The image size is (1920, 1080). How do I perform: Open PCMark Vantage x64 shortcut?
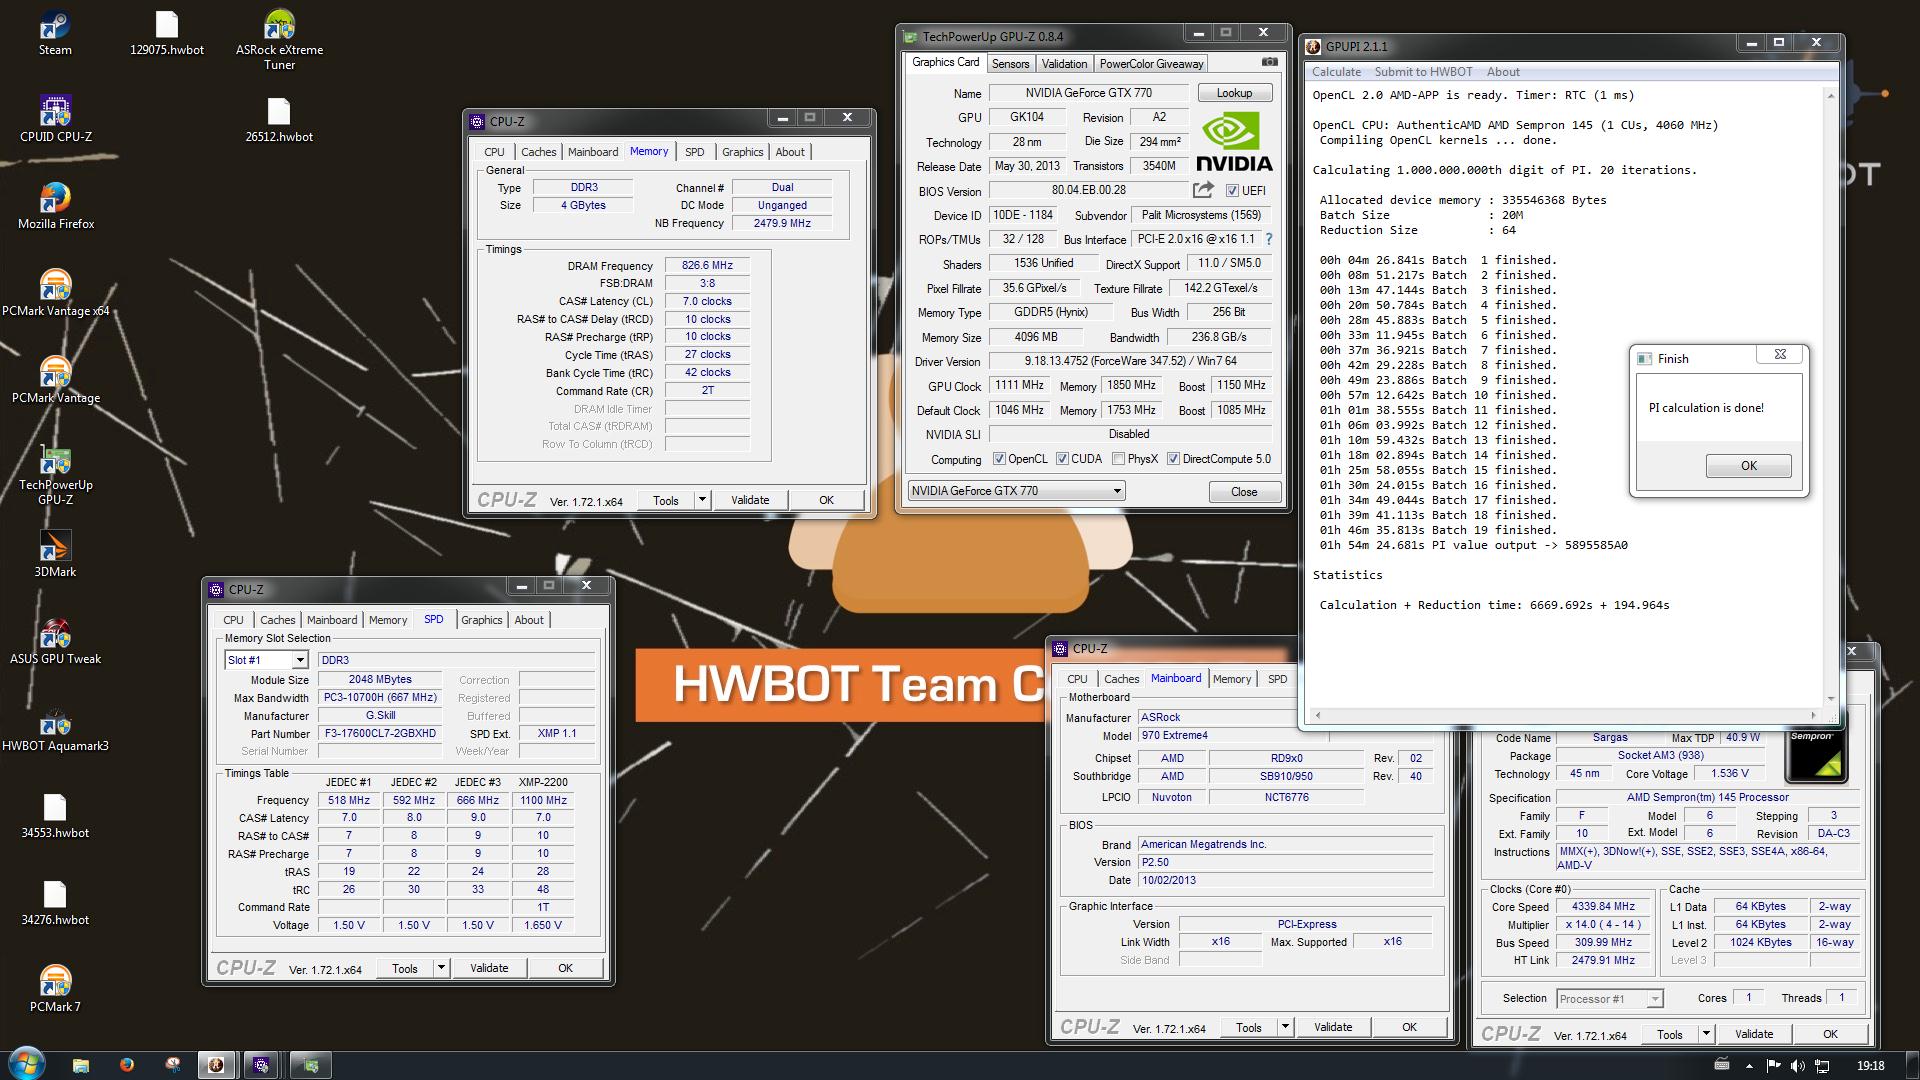pyautogui.click(x=55, y=294)
